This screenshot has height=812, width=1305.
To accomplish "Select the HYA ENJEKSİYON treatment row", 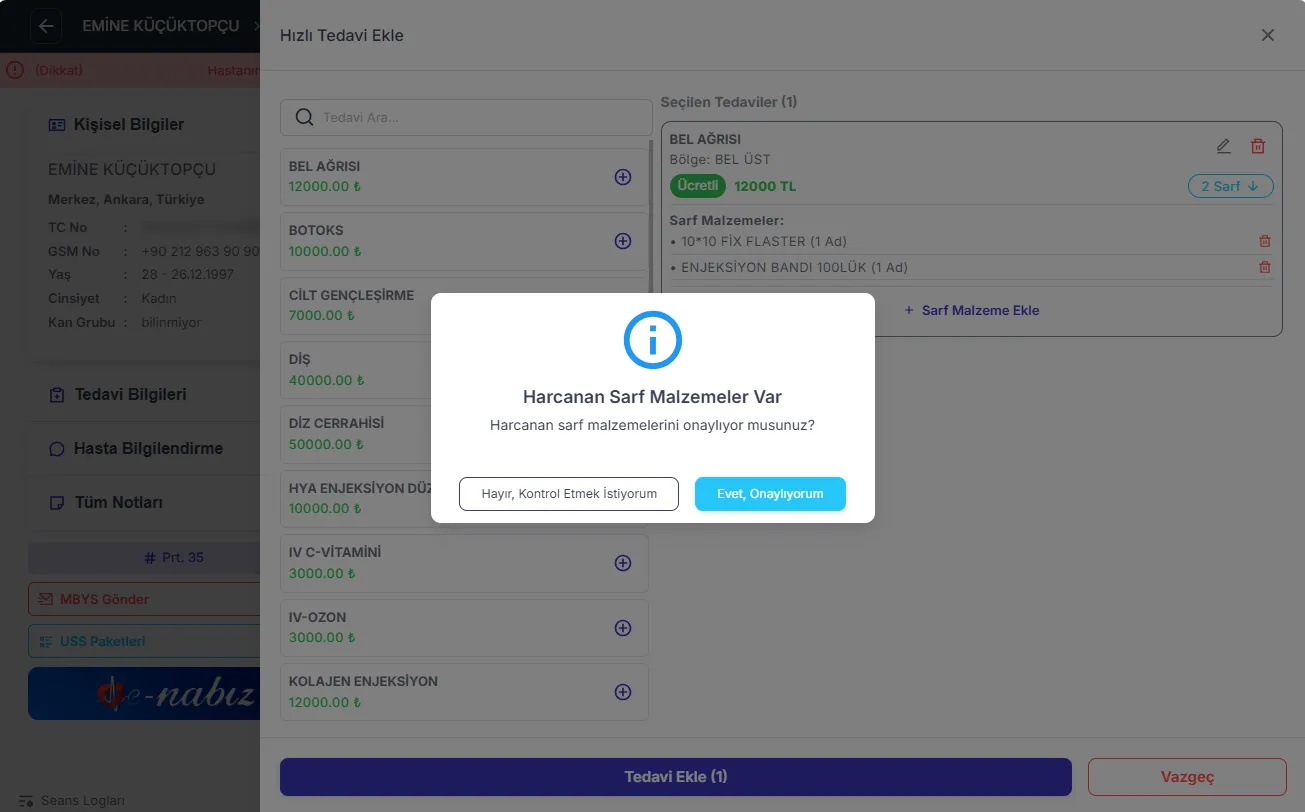I will click(464, 499).
